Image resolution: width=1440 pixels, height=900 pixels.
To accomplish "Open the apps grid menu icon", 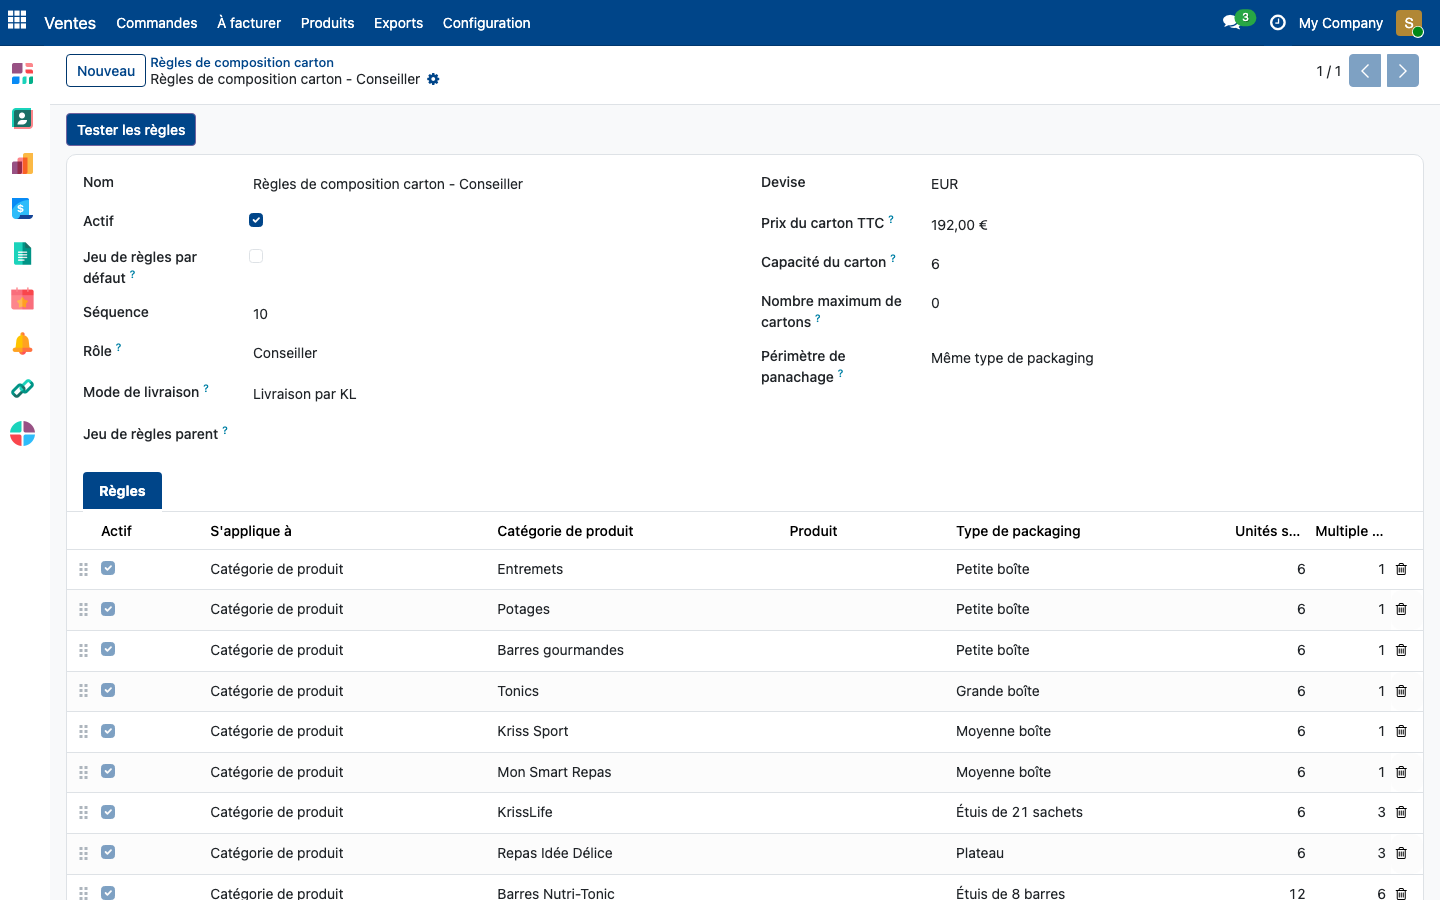I will [17, 20].
